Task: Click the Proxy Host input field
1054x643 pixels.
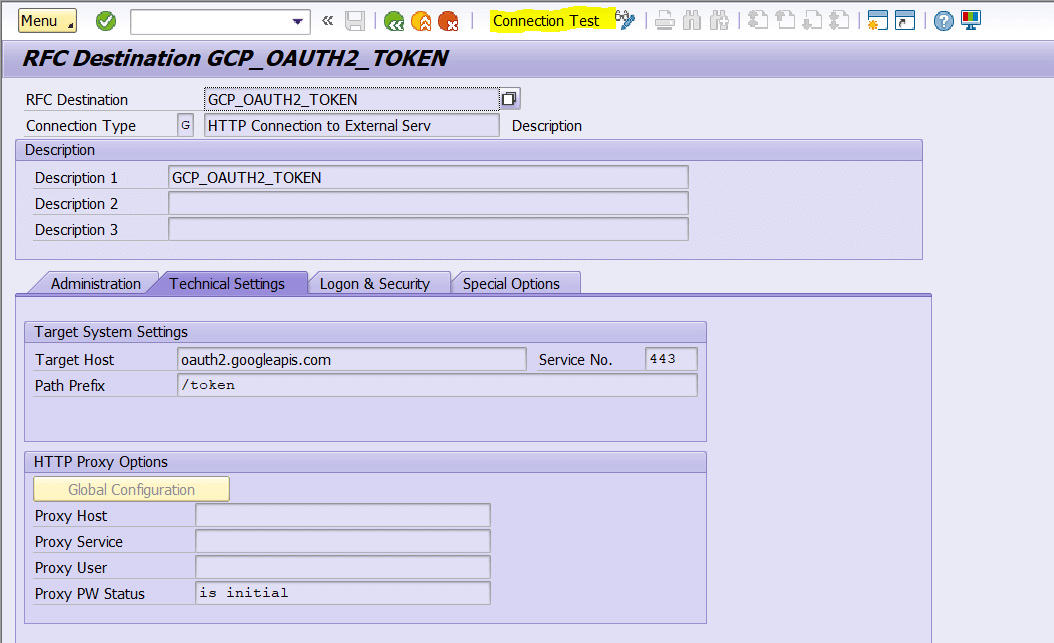Action: (x=342, y=514)
